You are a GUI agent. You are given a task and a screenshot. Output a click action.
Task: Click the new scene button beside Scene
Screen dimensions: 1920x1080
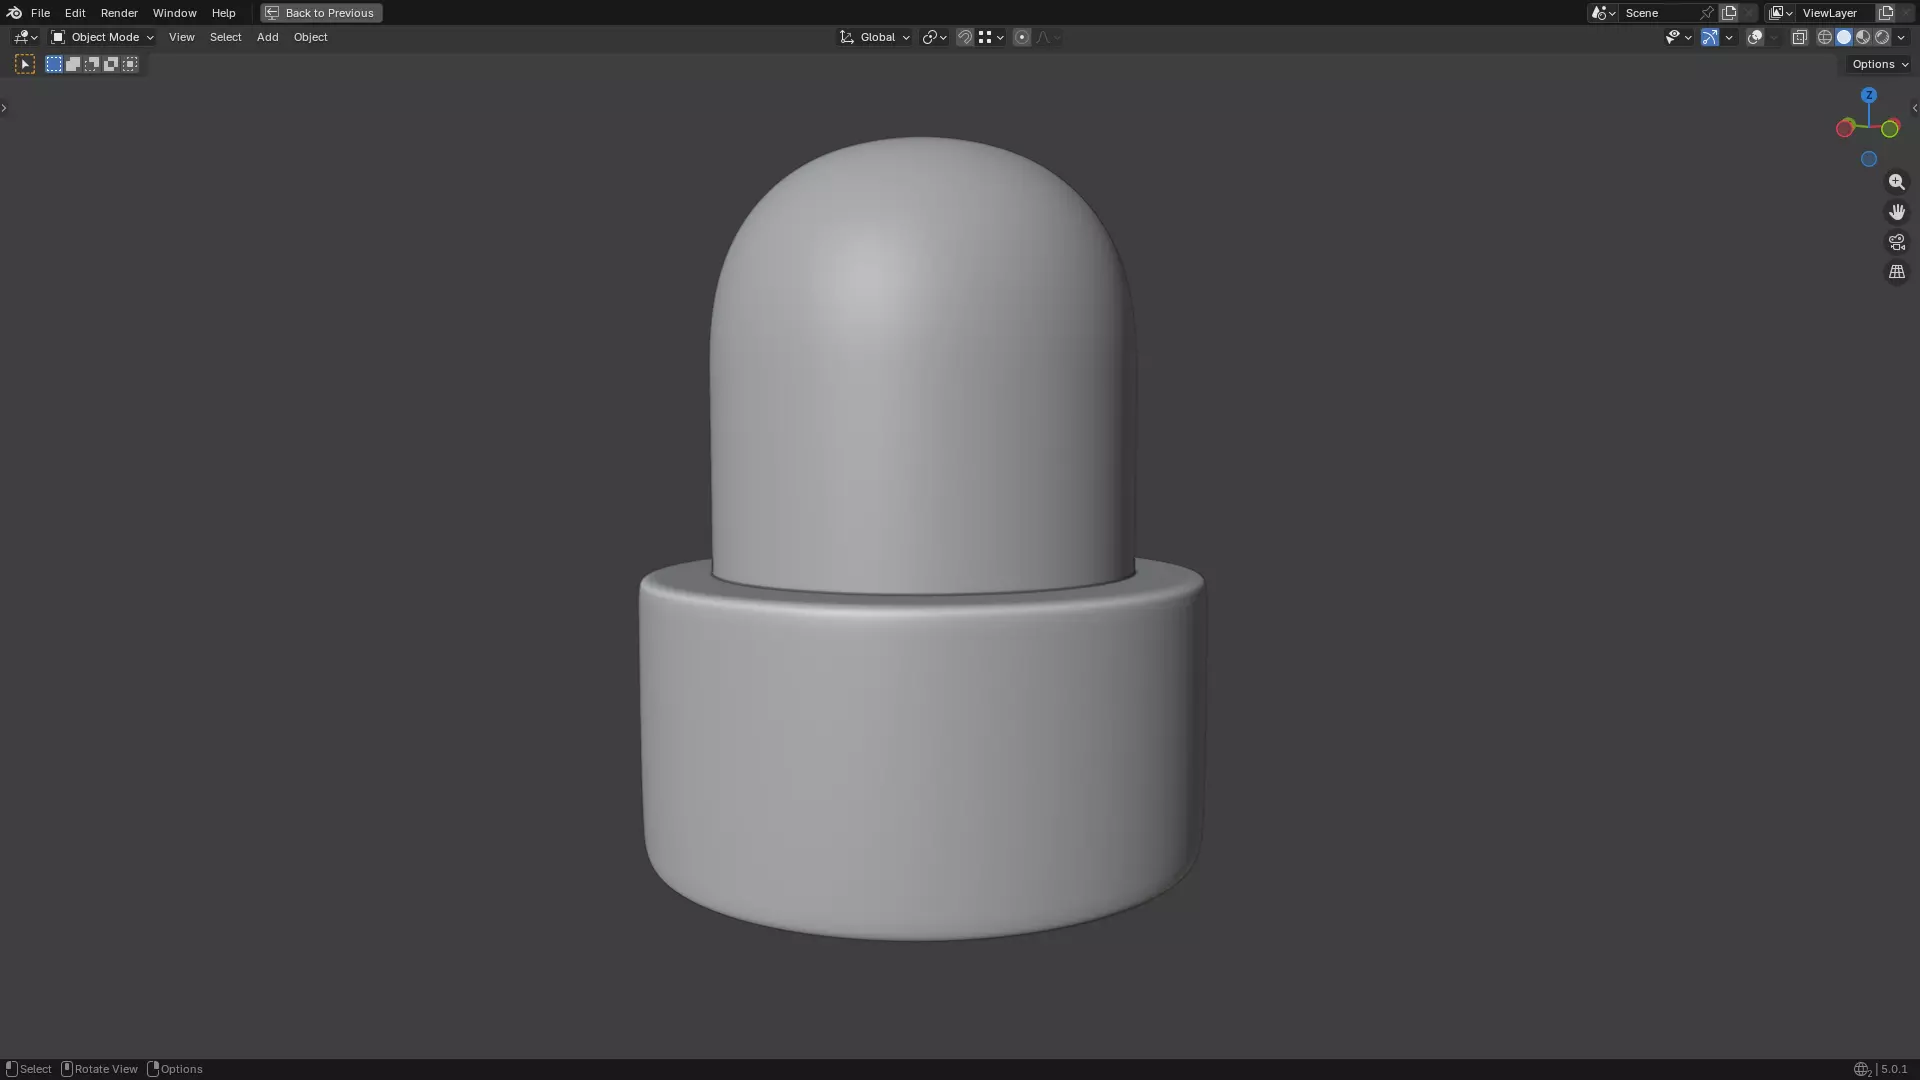coord(1729,13)
